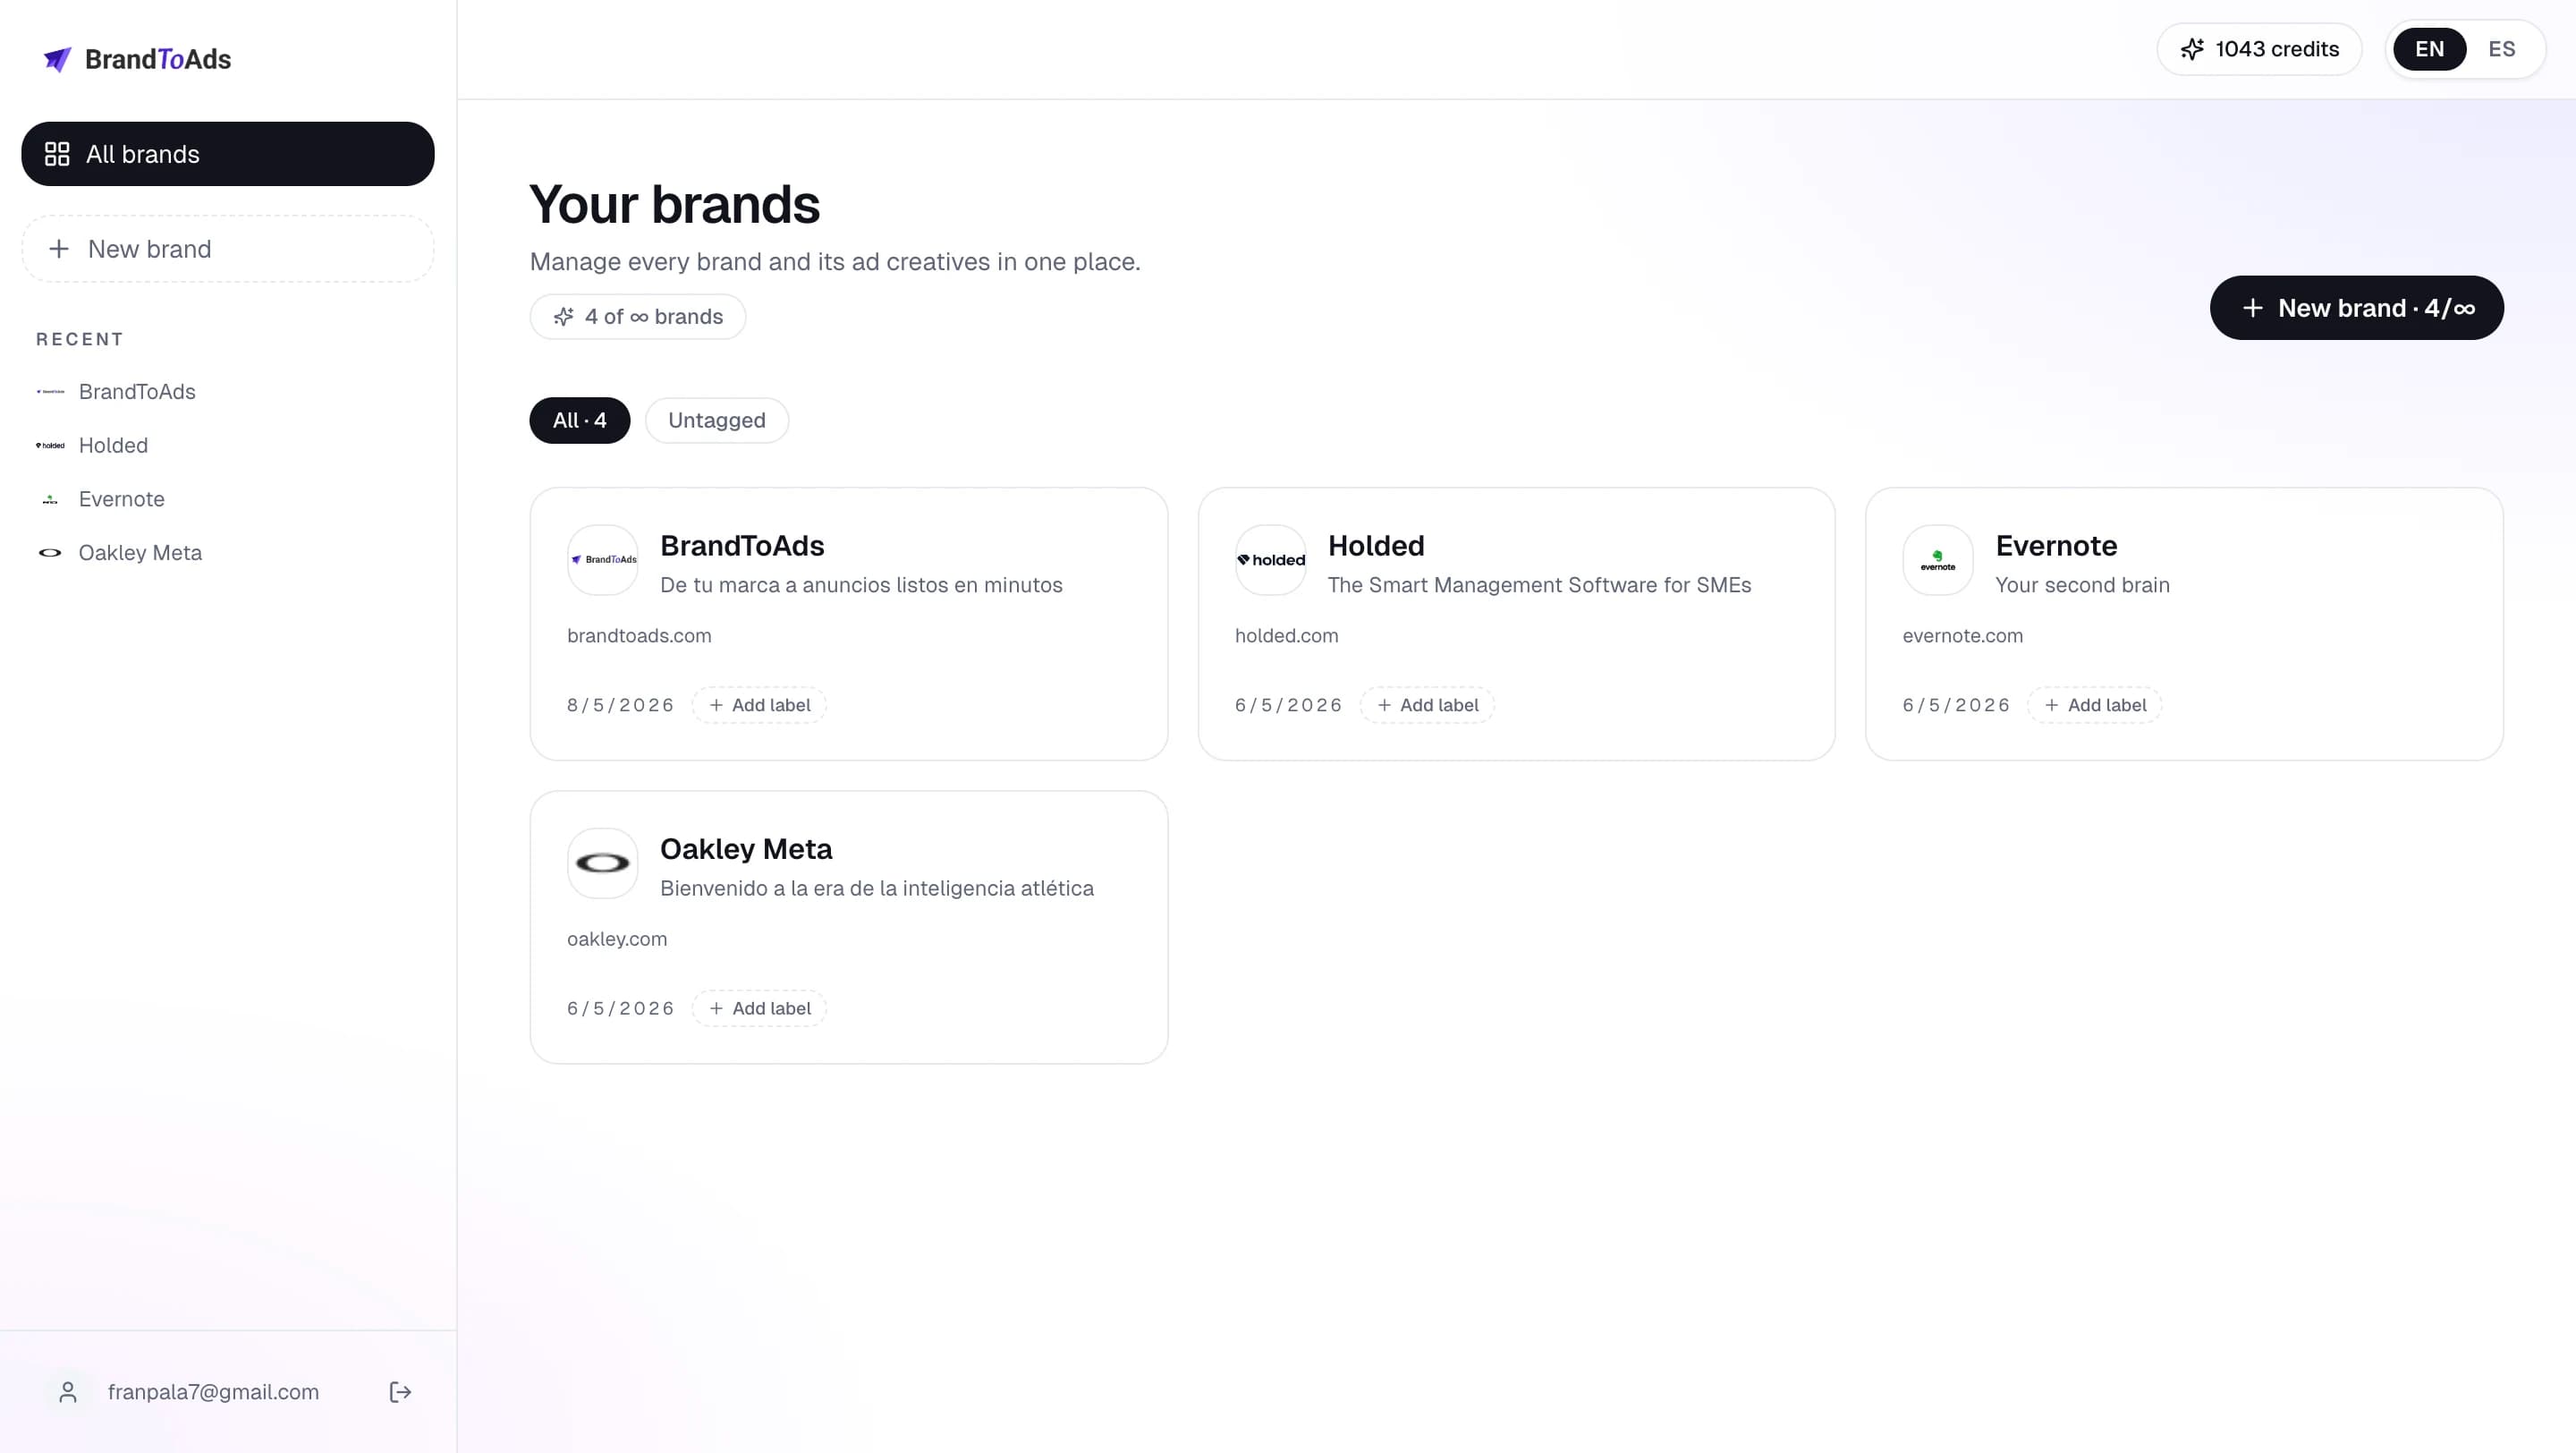
Task: Click the evernote.com URL text
Action: [1962, 636]
